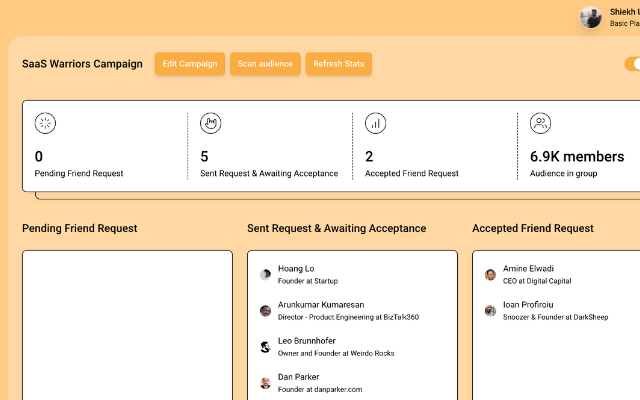Select the name Amine Elwadi
Screen dimensions: 640x400
(x=528, y=269)
